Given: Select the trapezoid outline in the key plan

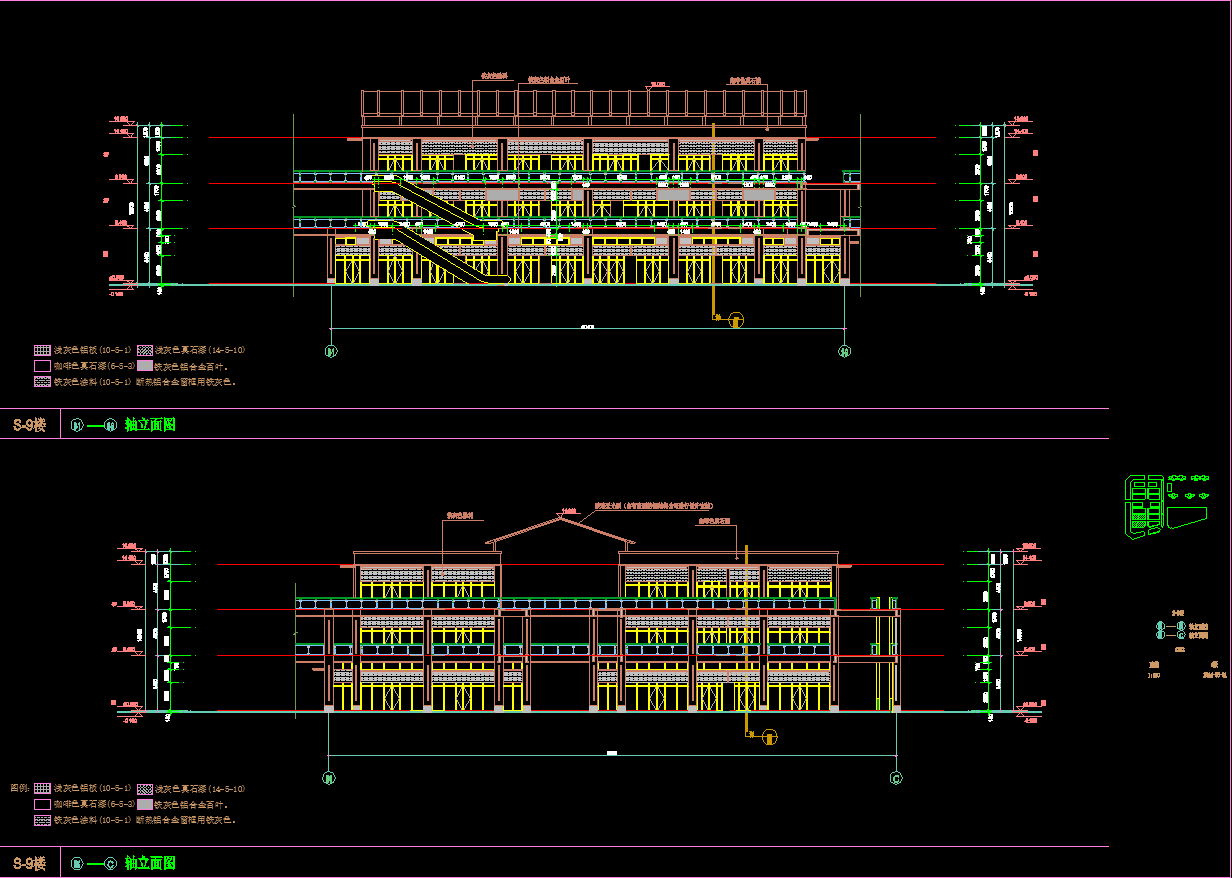Looking at the screenshot, I should tap(1187, 516).
